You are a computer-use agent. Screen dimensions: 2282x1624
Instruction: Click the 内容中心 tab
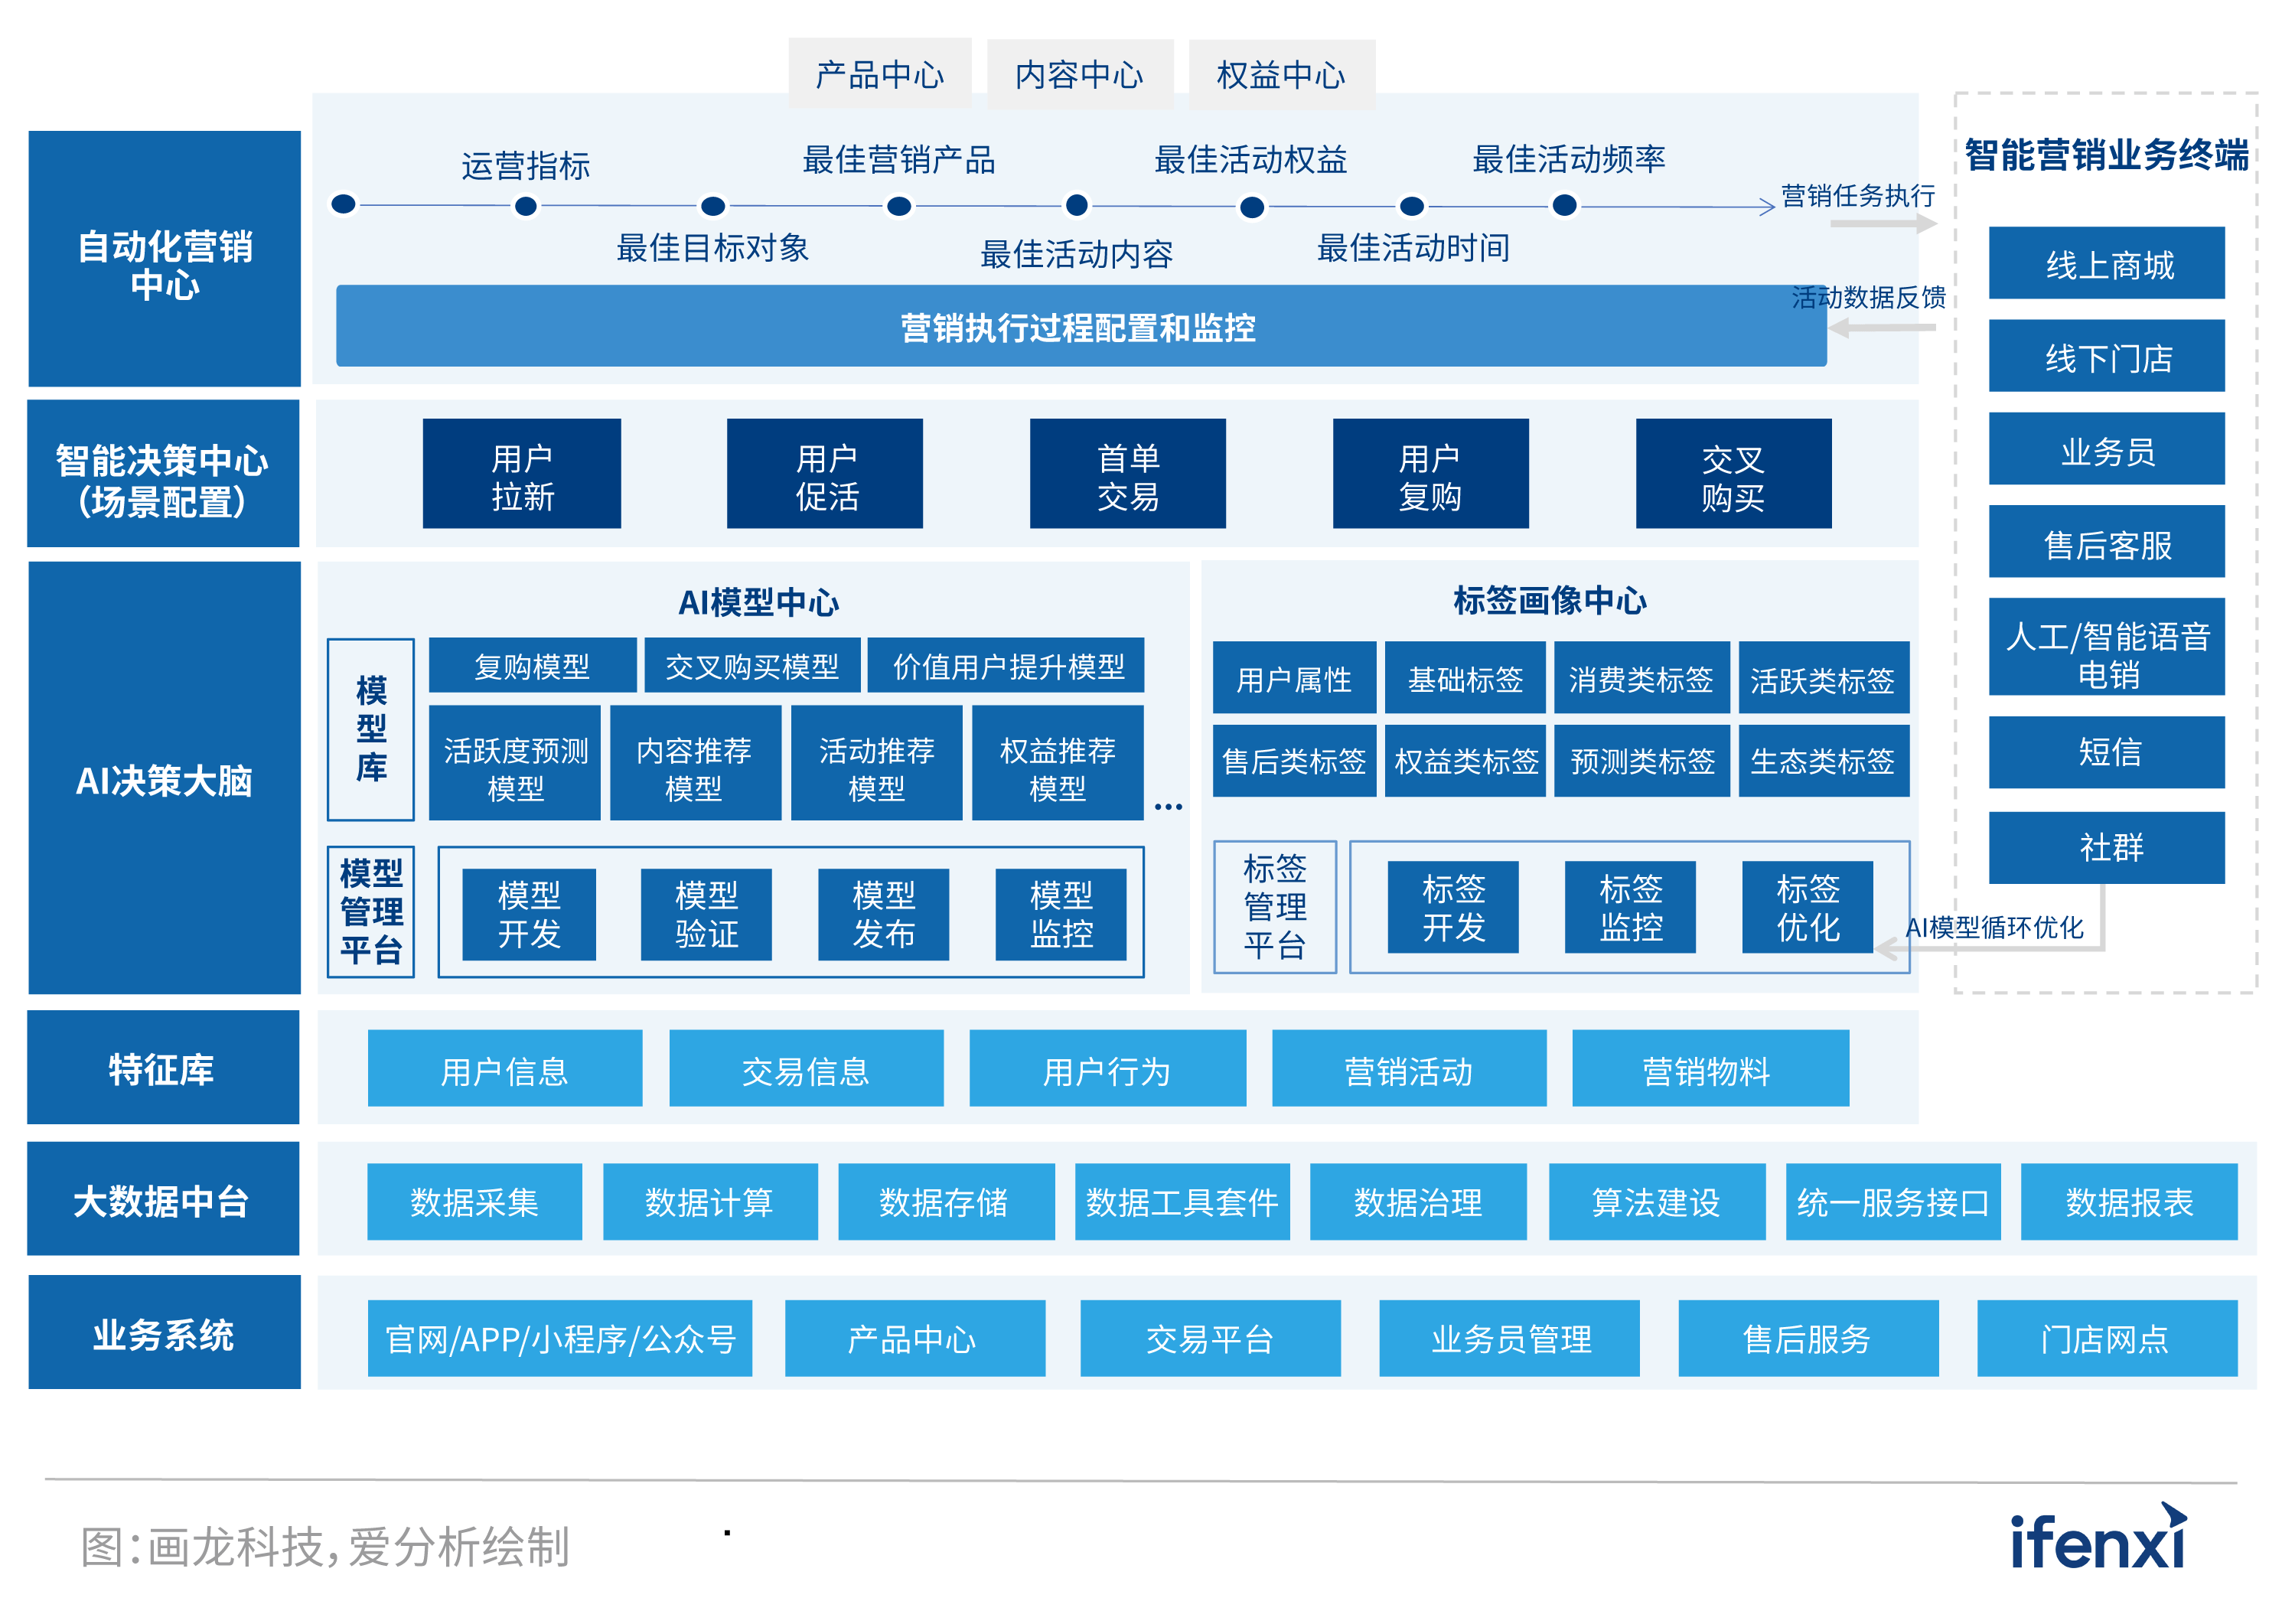[x=1079, y=73]
